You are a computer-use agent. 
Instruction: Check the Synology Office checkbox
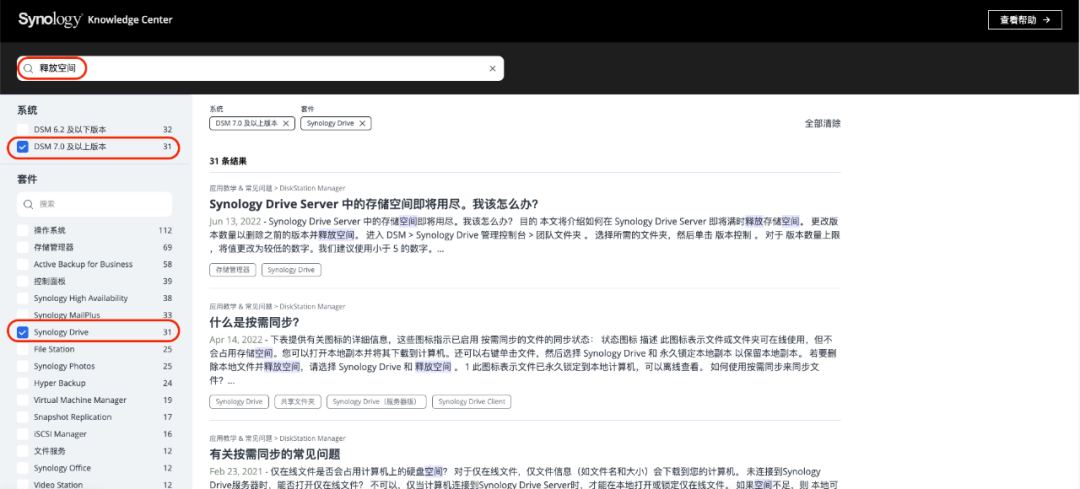pos(23,468)
